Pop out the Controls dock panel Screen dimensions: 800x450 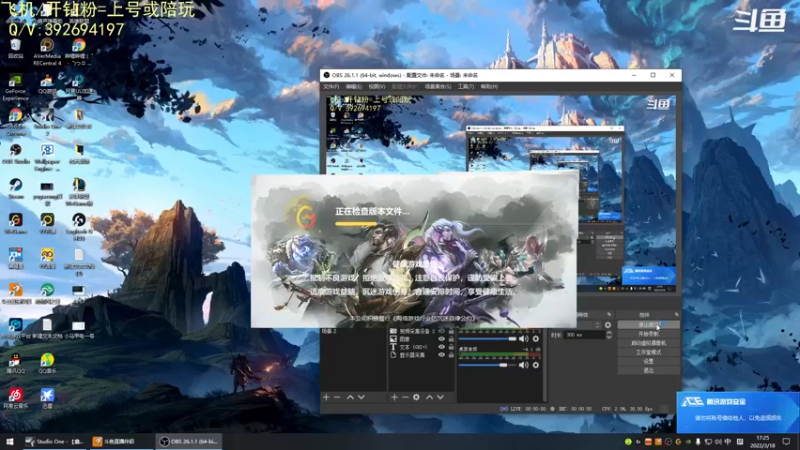coord(677,315)
